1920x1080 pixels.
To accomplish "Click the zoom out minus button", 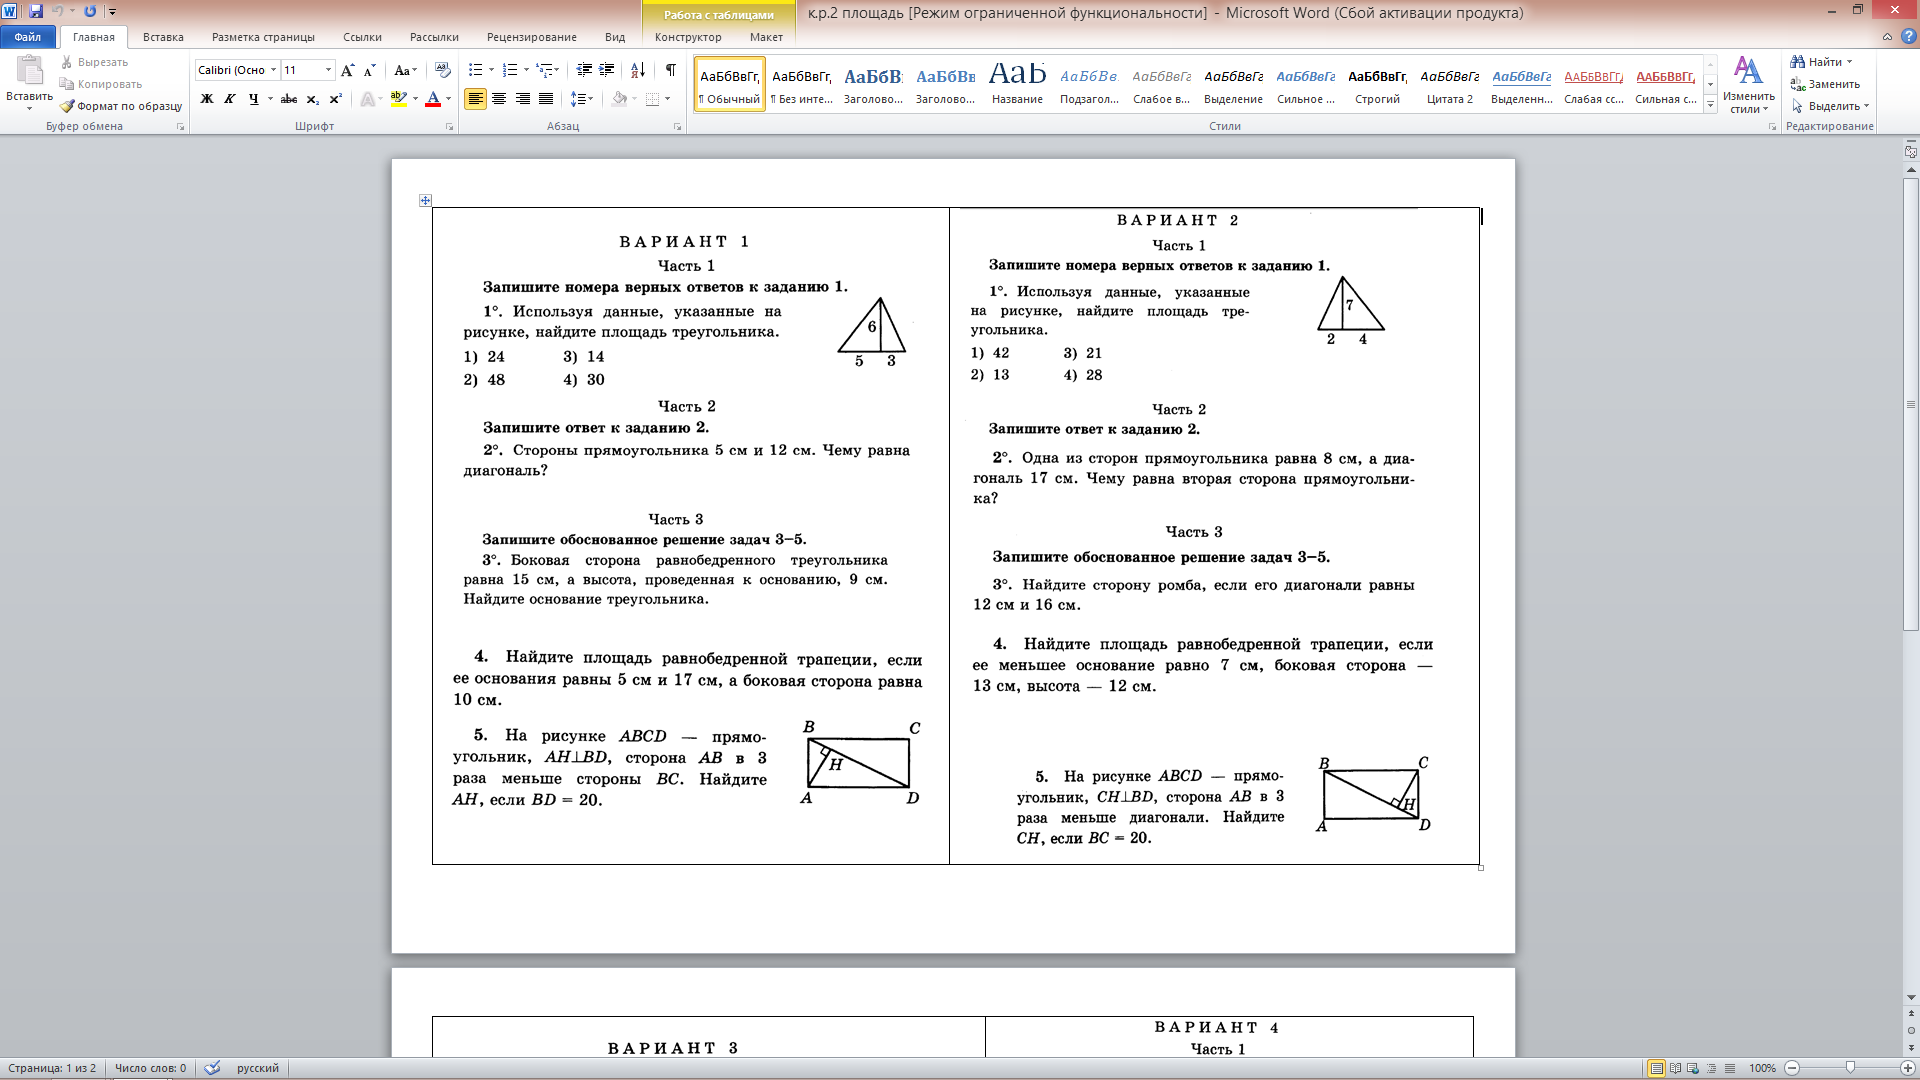I will pos(1792,1068).
